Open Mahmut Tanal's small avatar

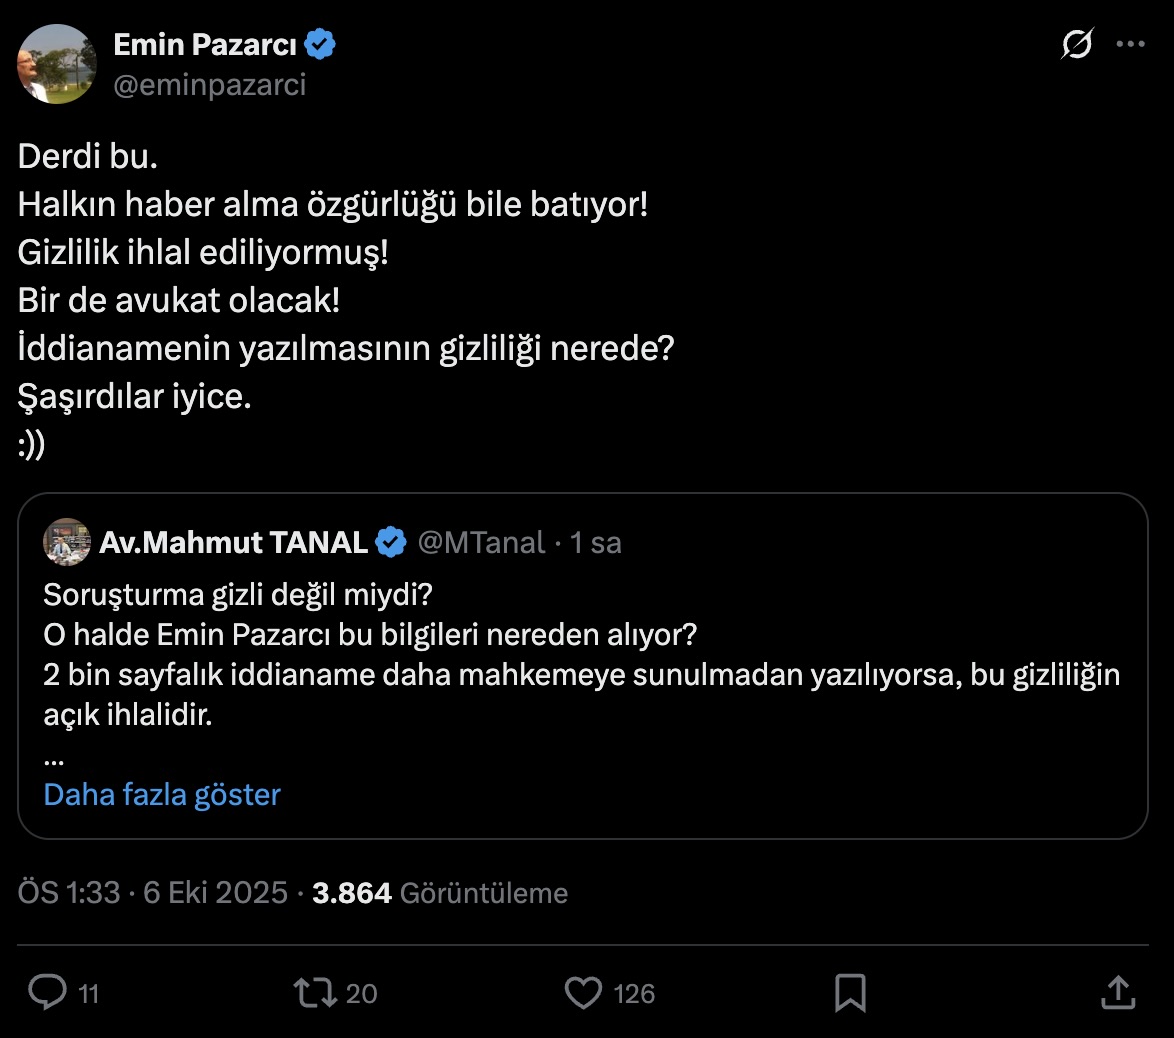(67, 542)
